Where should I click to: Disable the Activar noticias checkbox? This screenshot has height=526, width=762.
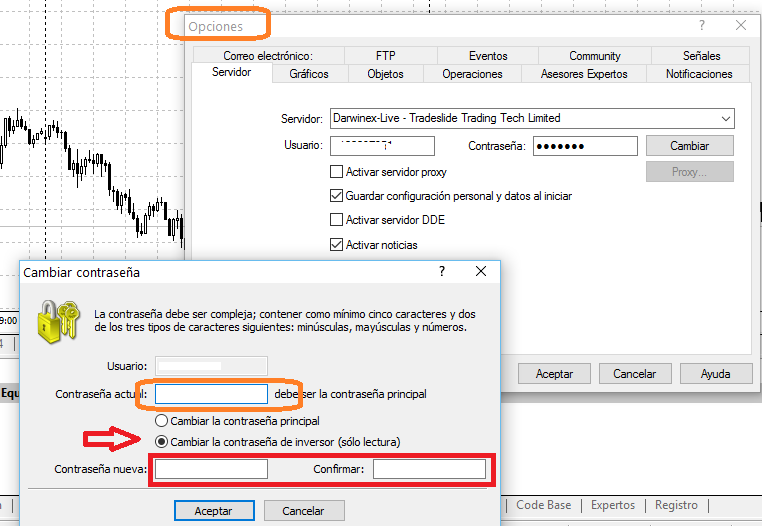337,244
